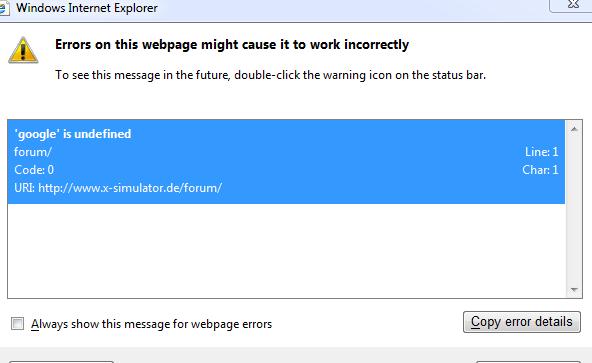Click empty white area below error entry
The width and height of the screenshot is (592, 363).
(x=286, y=250)
